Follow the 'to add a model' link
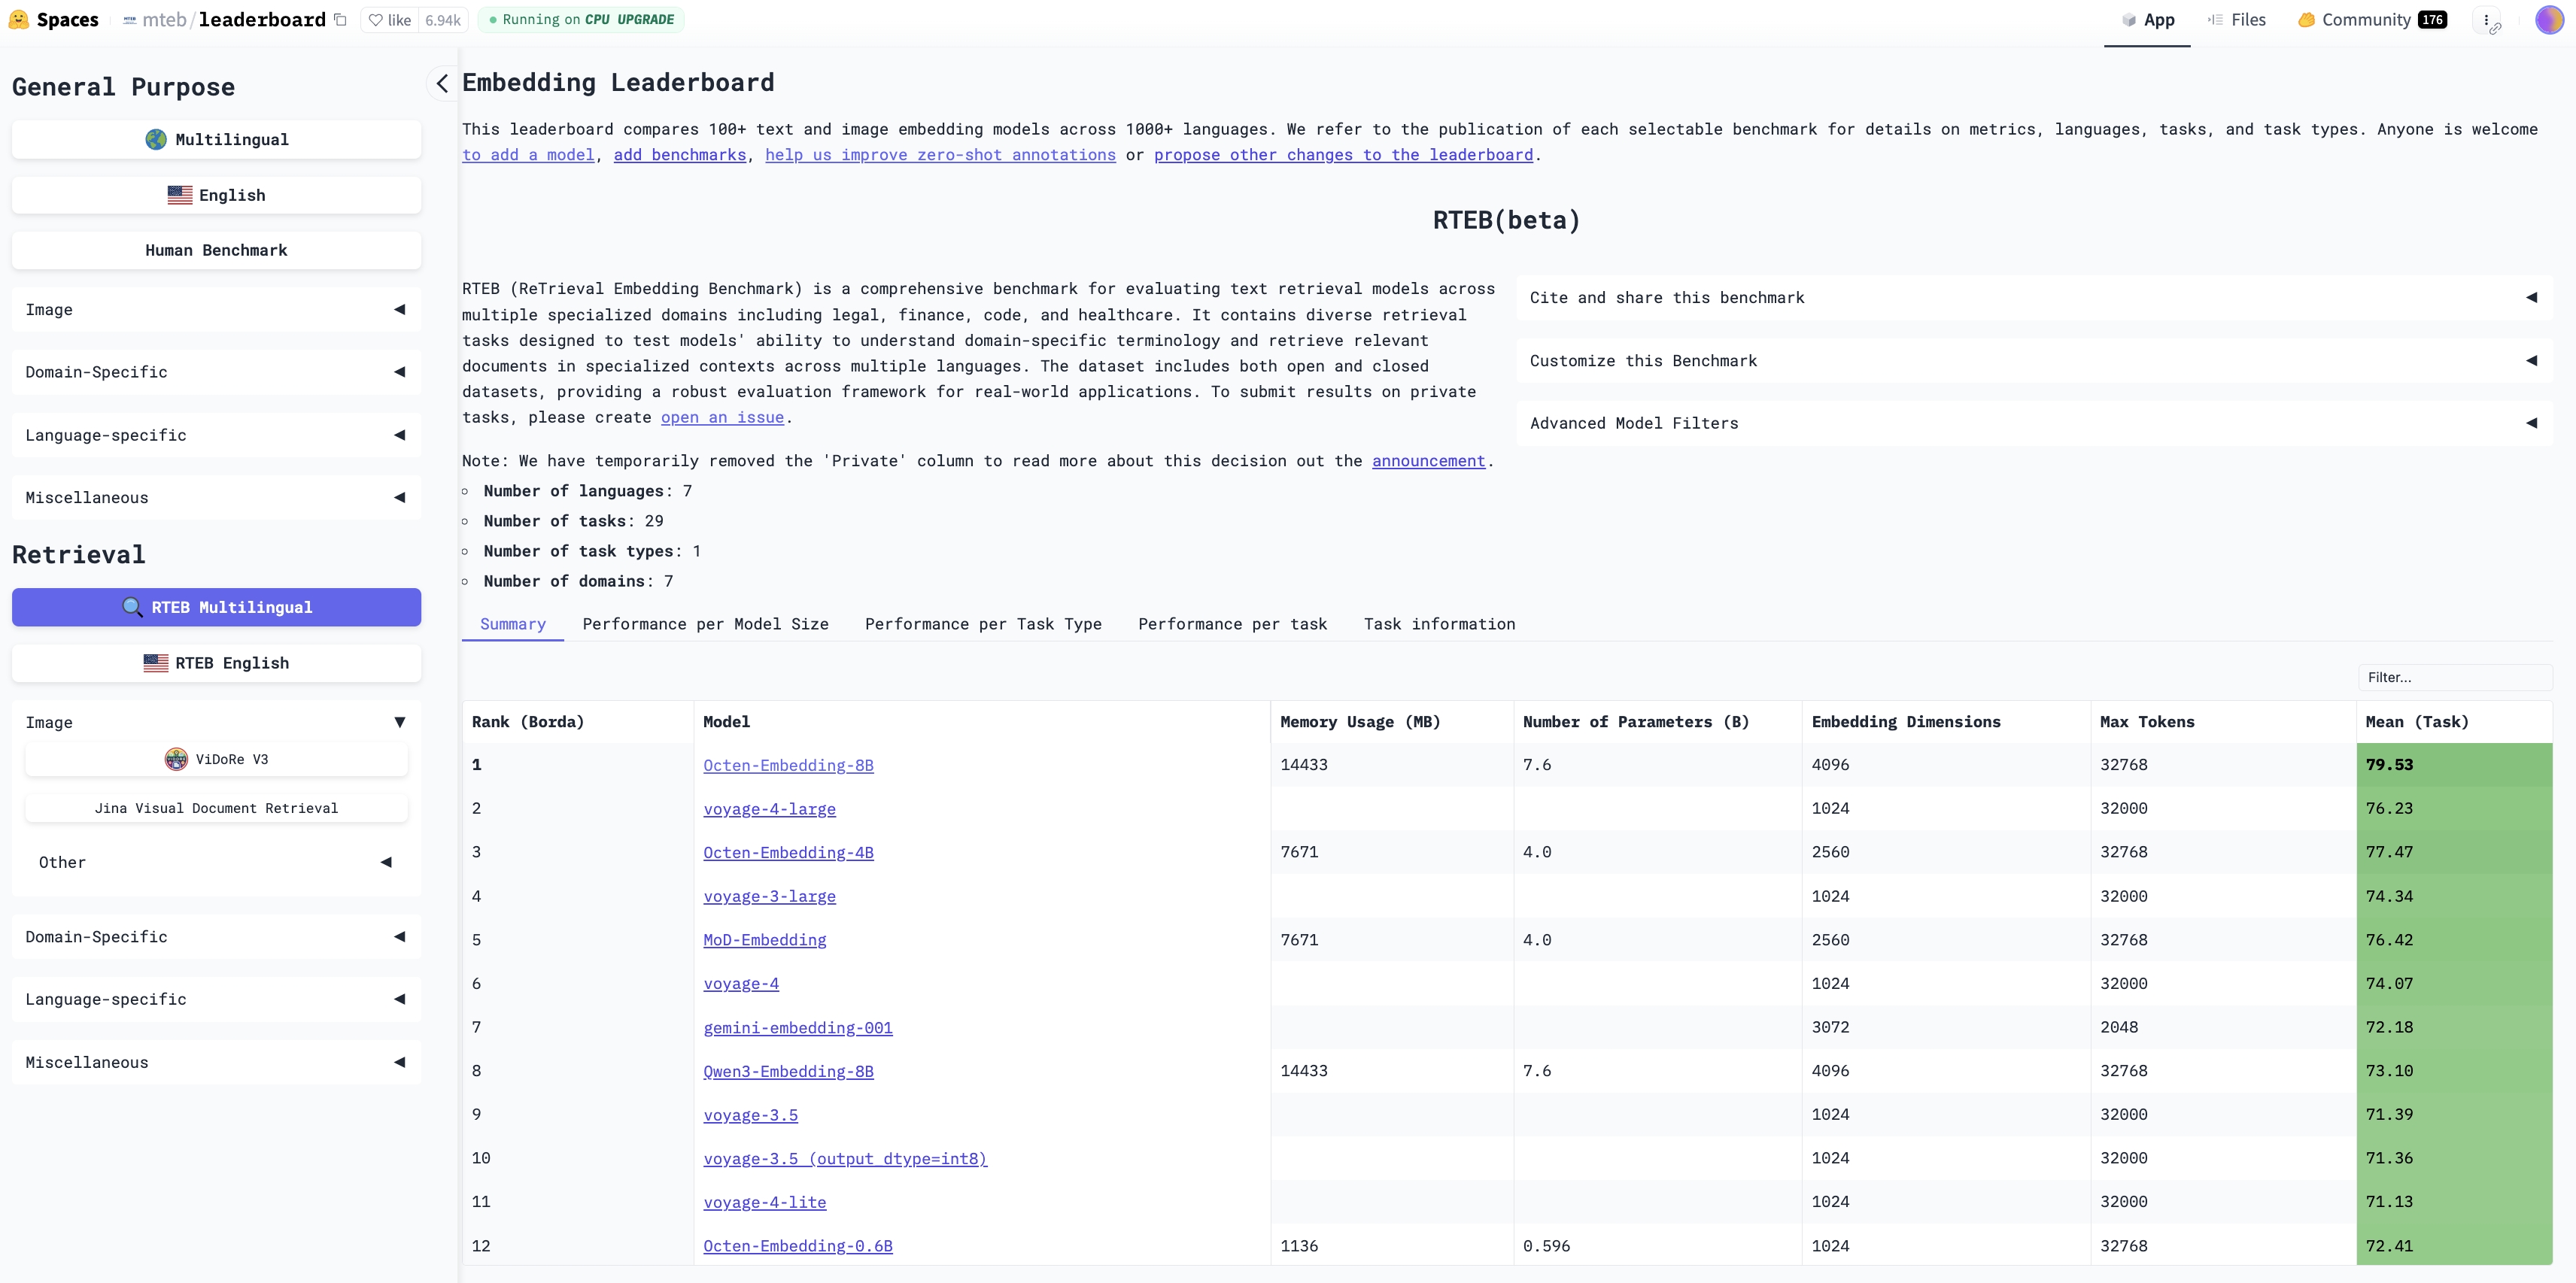This screenshot has width=2576, height=1283. pos(528,155)
